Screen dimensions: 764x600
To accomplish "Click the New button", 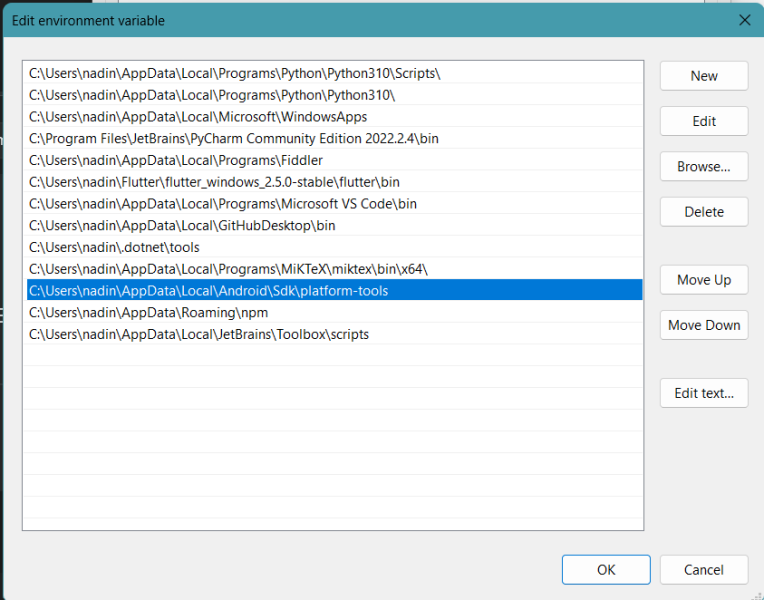I will [x=704, y=76].
